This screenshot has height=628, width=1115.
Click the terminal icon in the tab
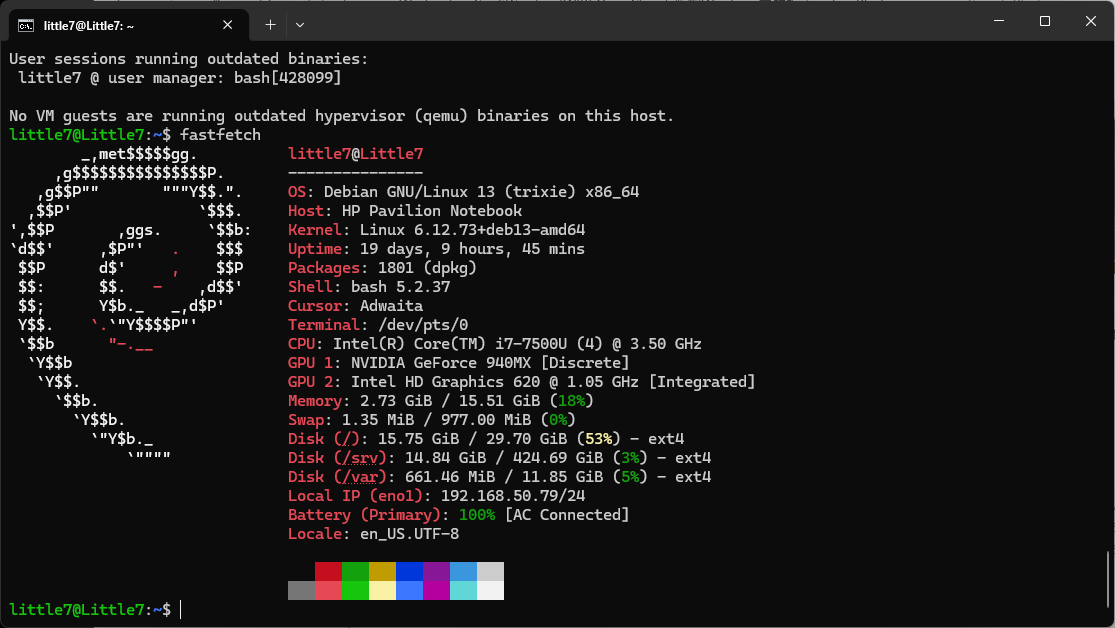coord(27,24)
